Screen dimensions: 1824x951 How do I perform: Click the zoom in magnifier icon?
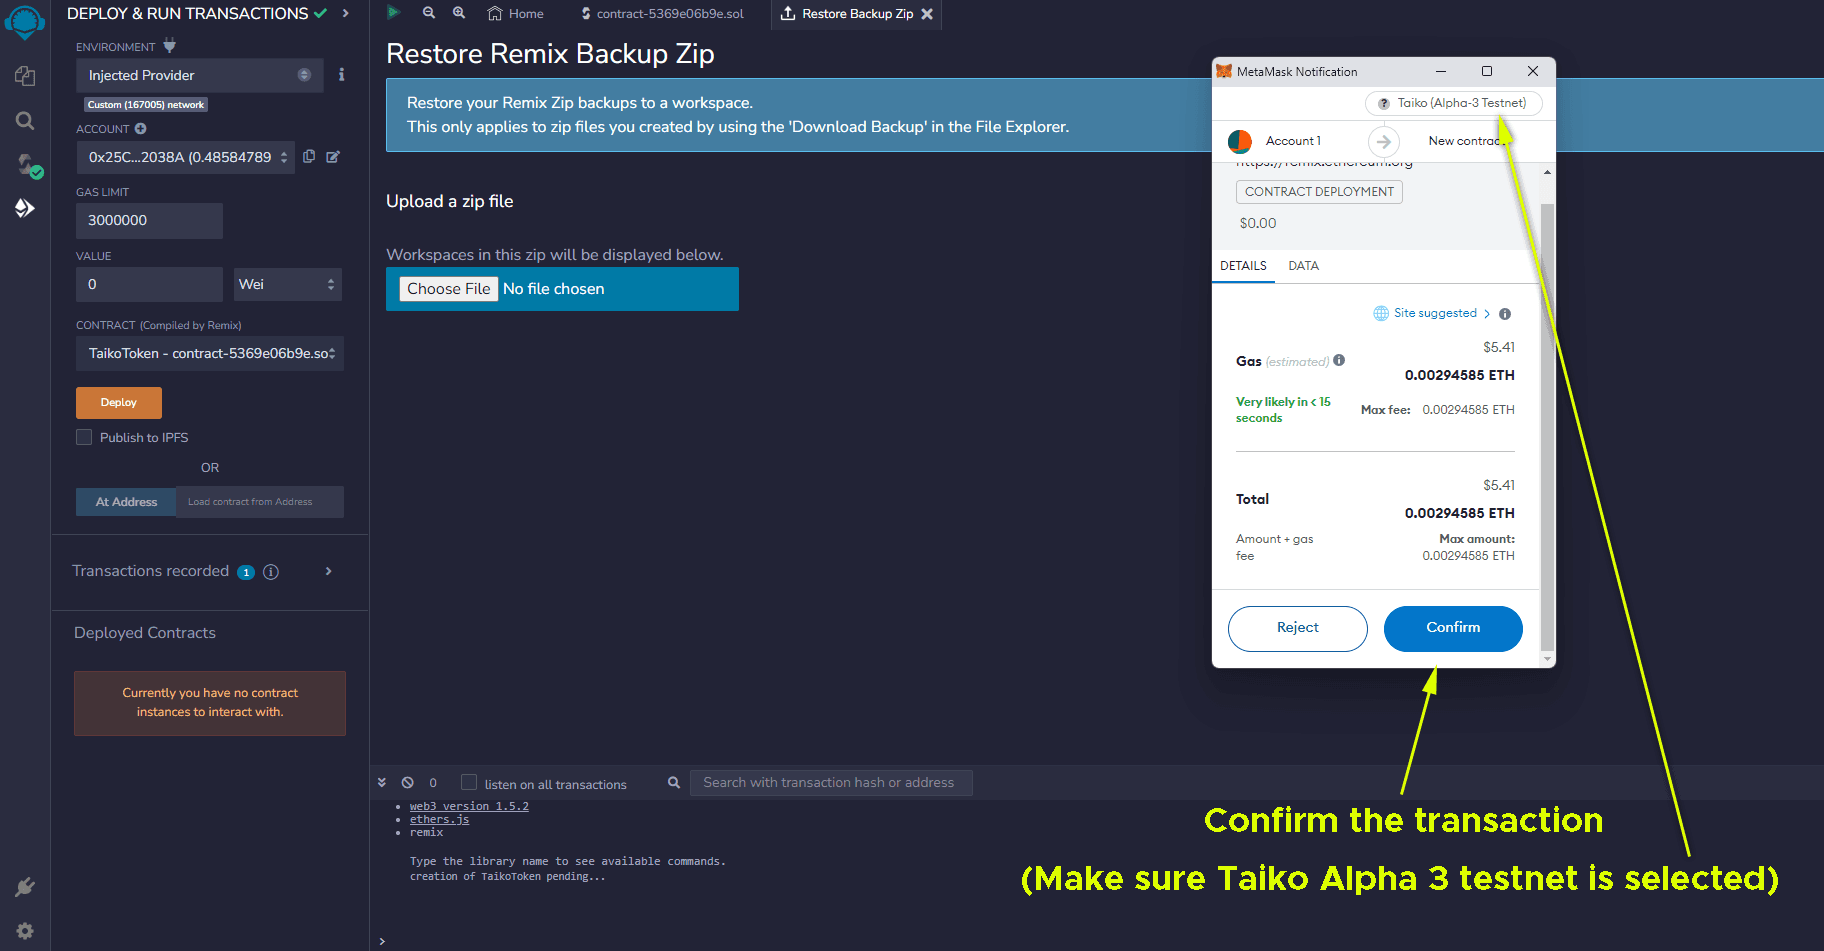pyautogui.click(x=459, y=13)
